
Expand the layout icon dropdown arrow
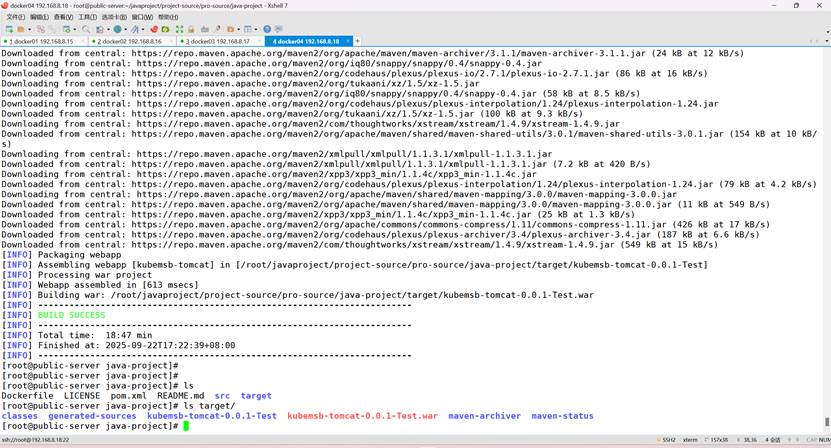pos(256,29)
